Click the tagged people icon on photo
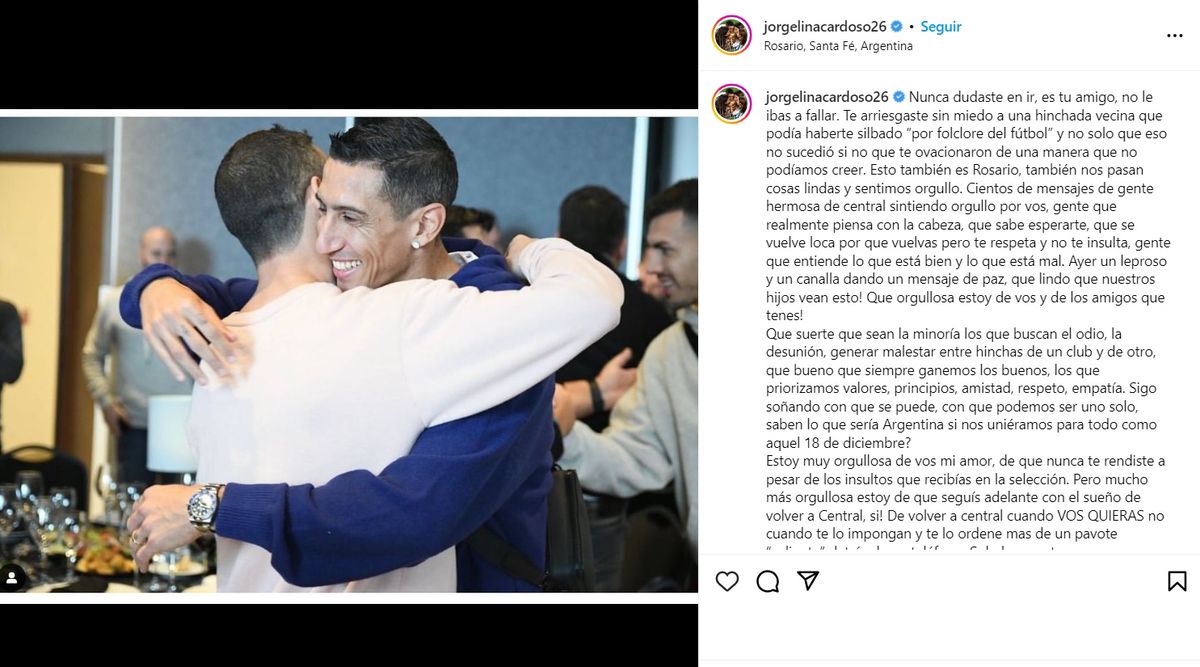This screenshot has width=1200, height=667. coord(14,577)
